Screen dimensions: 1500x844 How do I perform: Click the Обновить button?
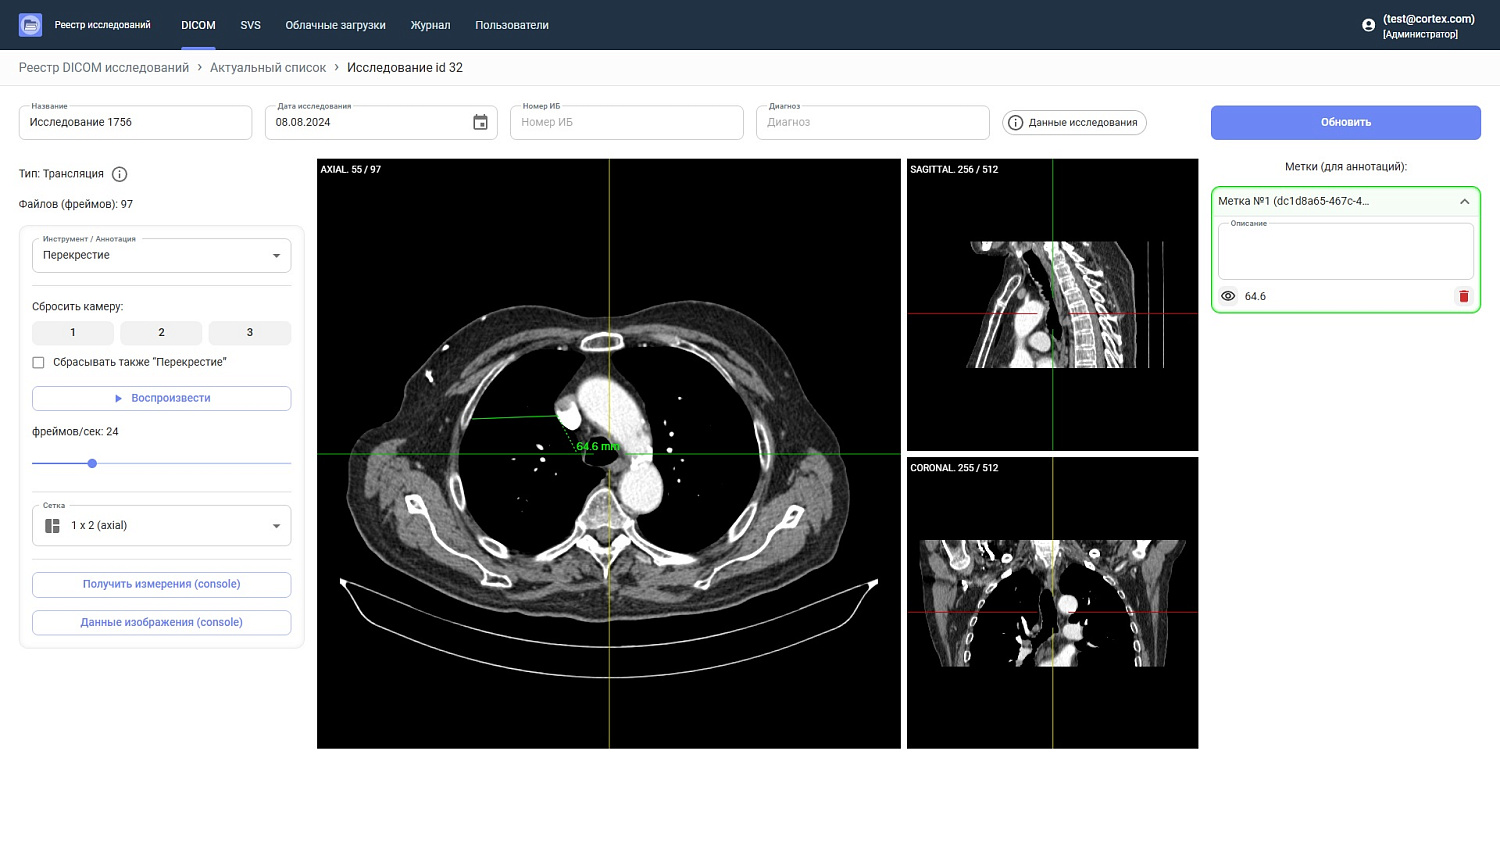coord(1345,122)
